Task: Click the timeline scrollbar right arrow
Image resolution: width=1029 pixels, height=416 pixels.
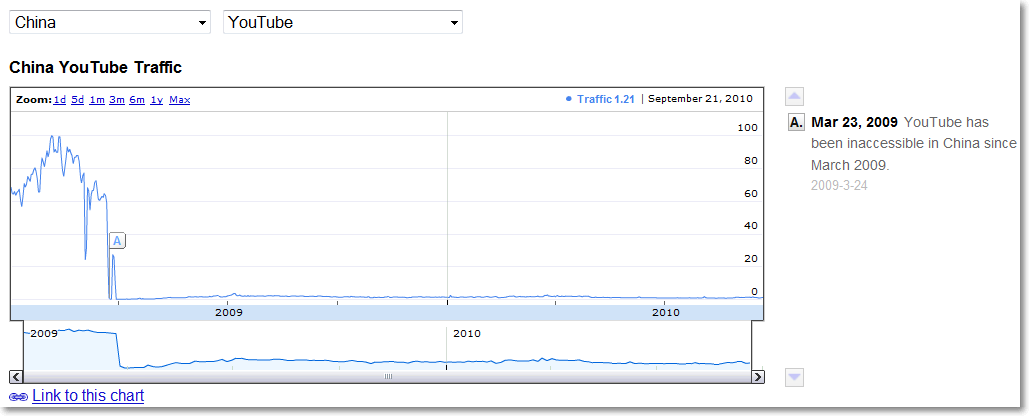Action: (x=758, y=377)
